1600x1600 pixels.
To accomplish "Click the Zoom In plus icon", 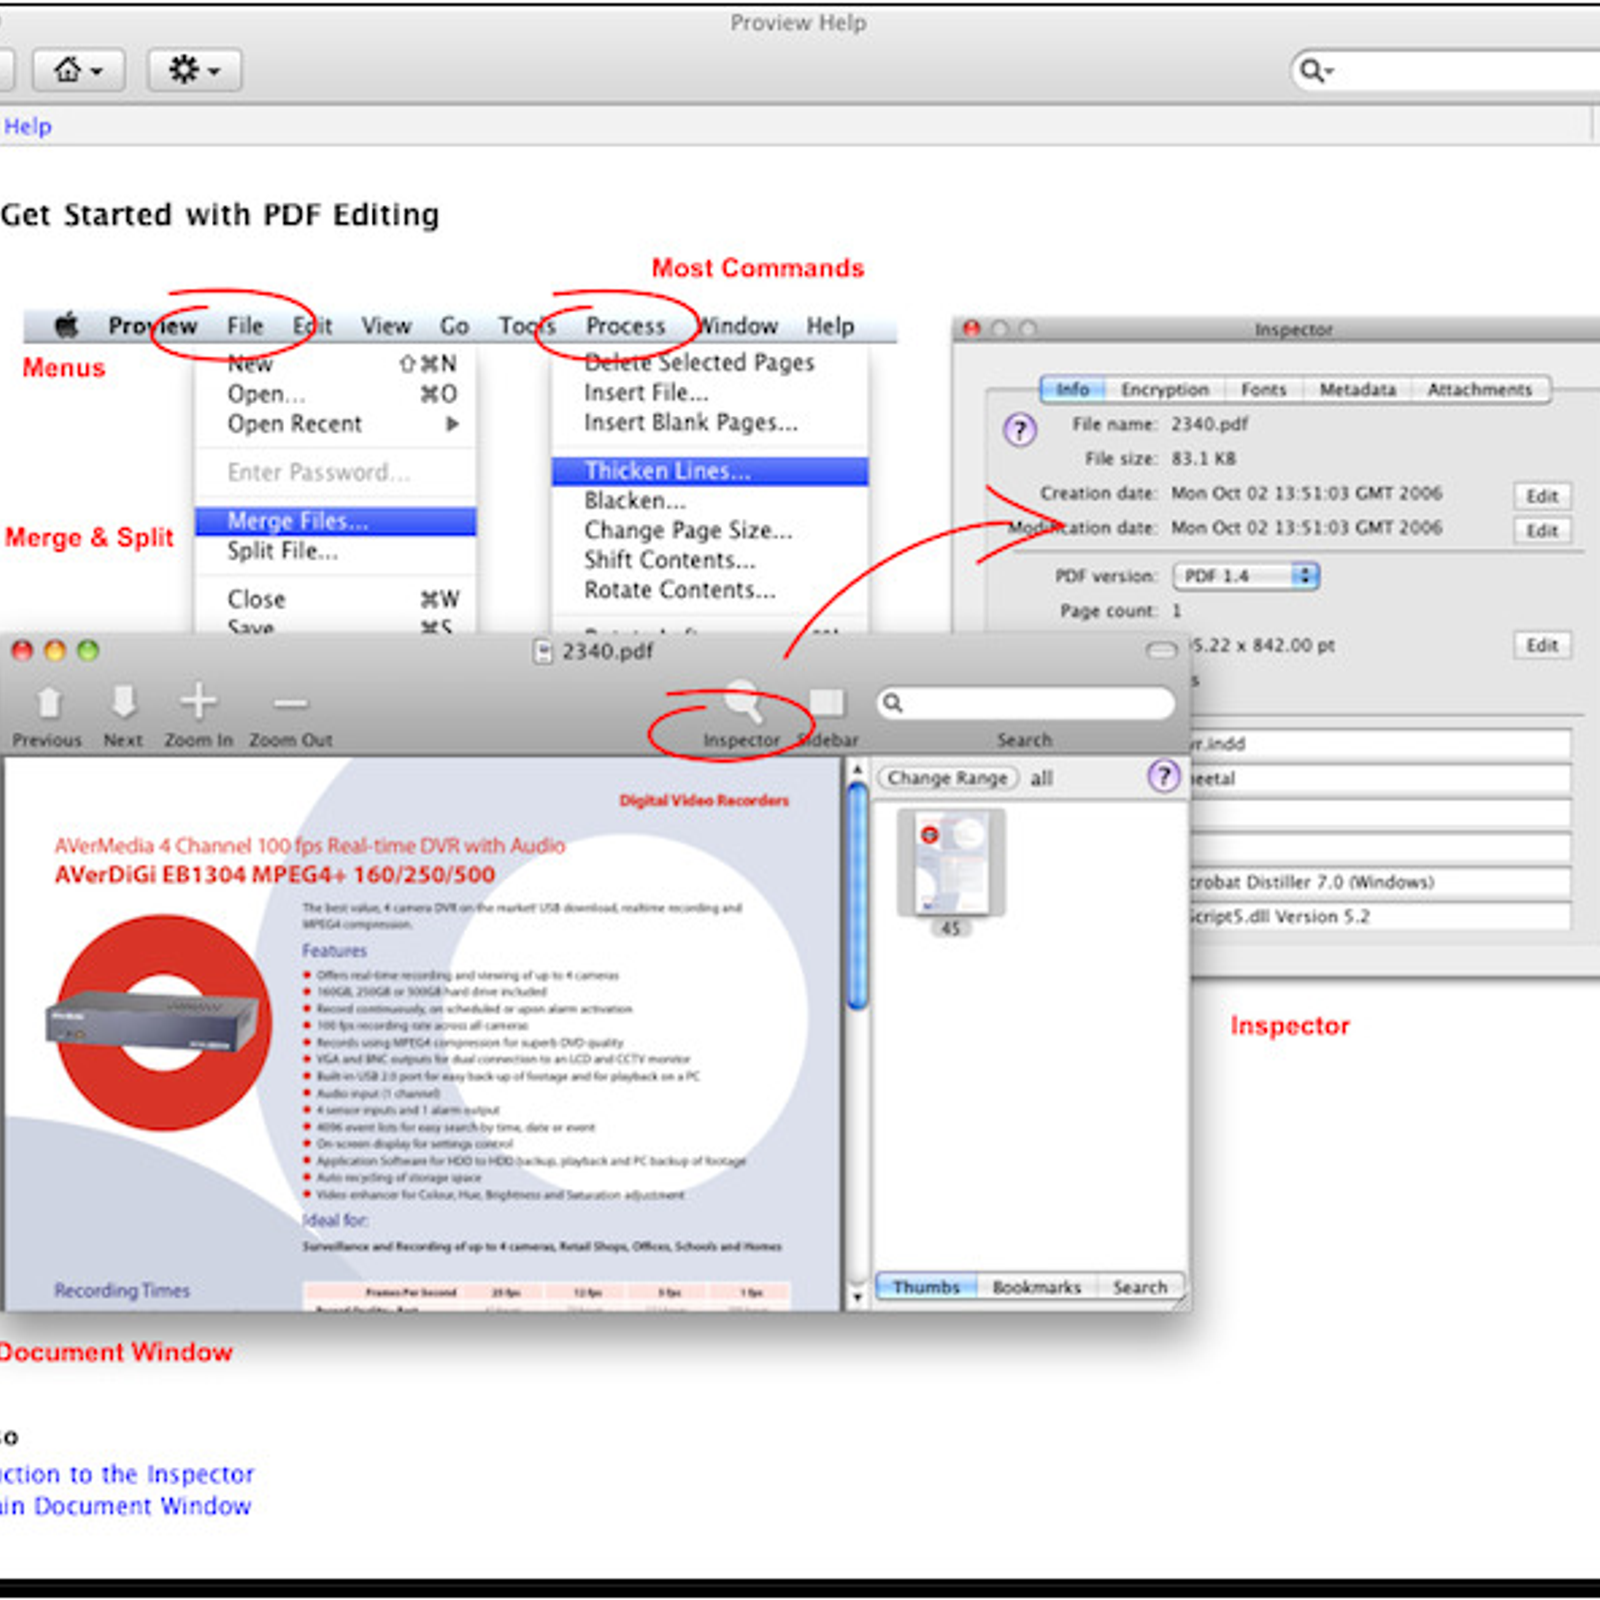I will (198, 702).
